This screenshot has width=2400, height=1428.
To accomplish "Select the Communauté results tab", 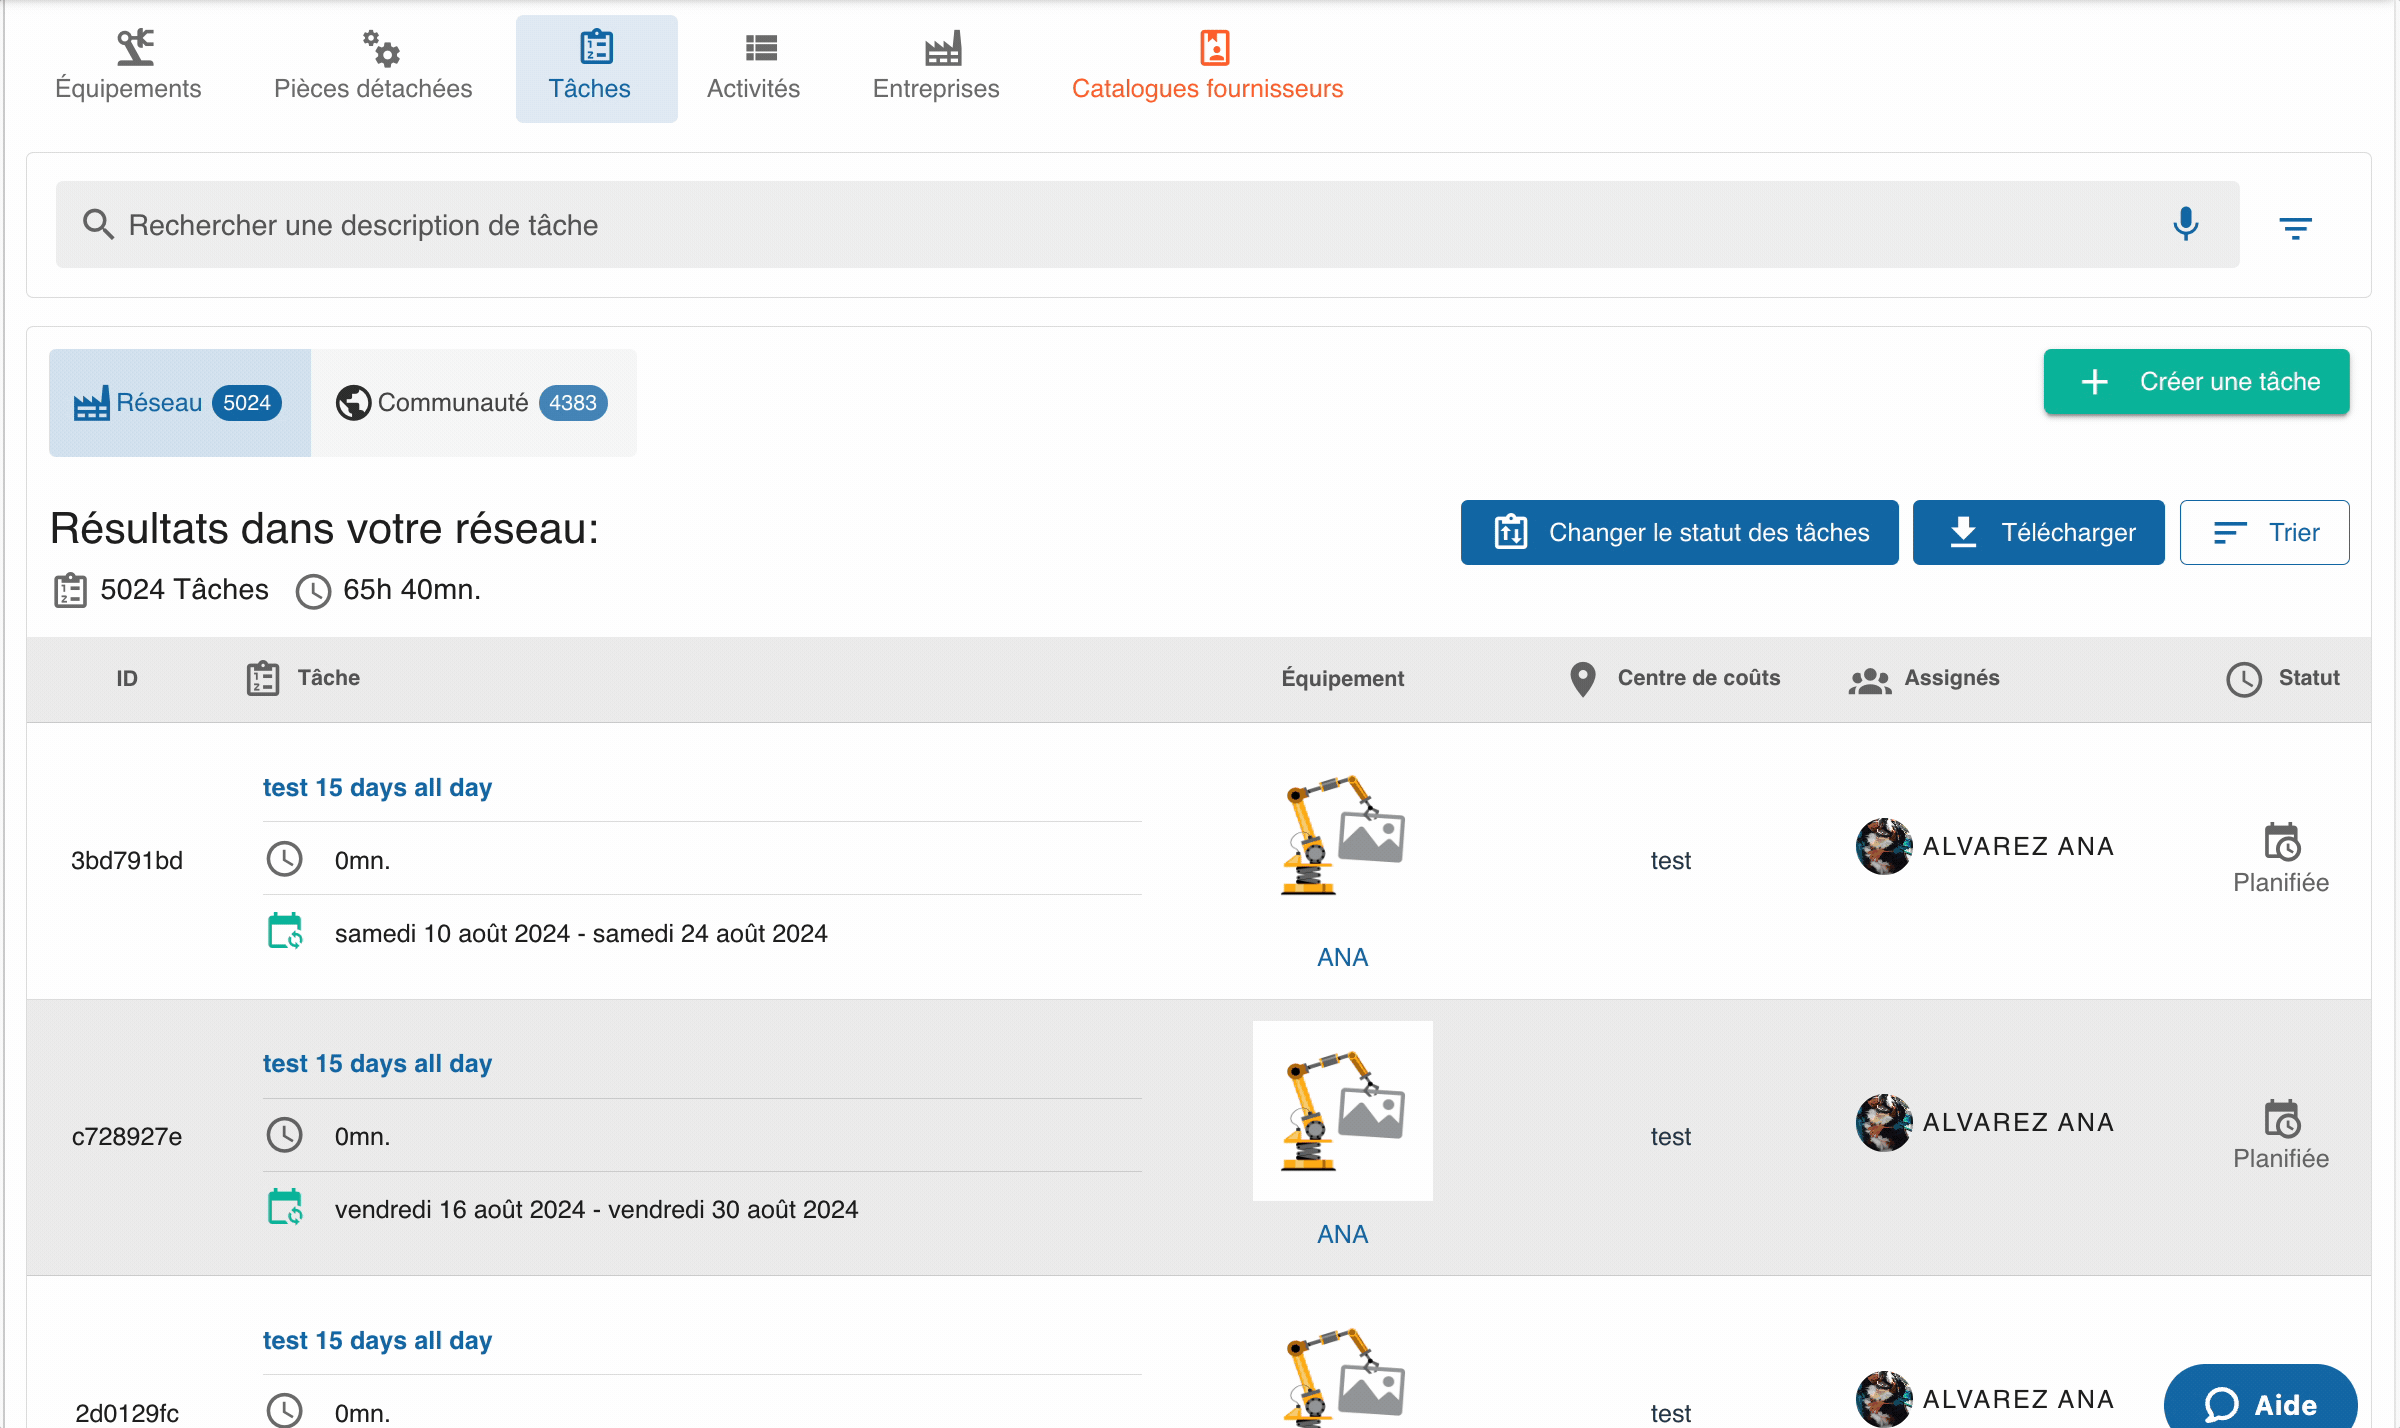I will tap(472, 403).
